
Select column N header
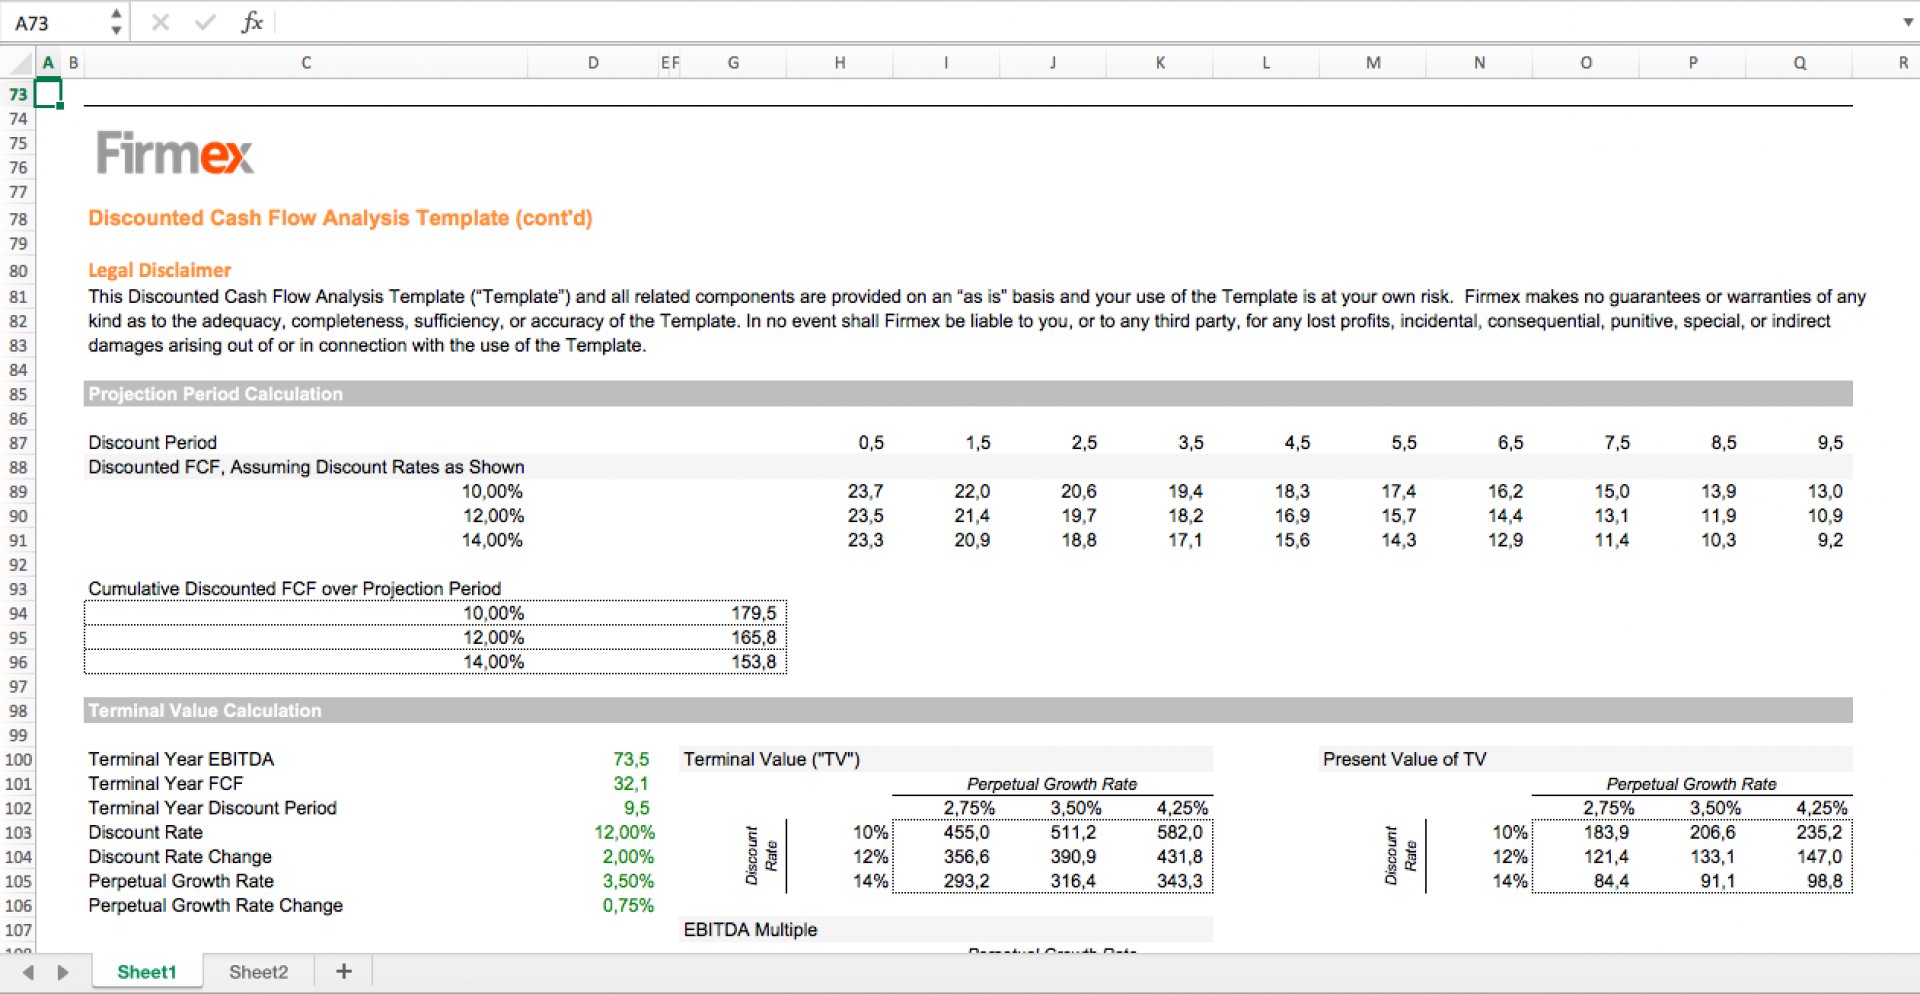pos(1479,63)
